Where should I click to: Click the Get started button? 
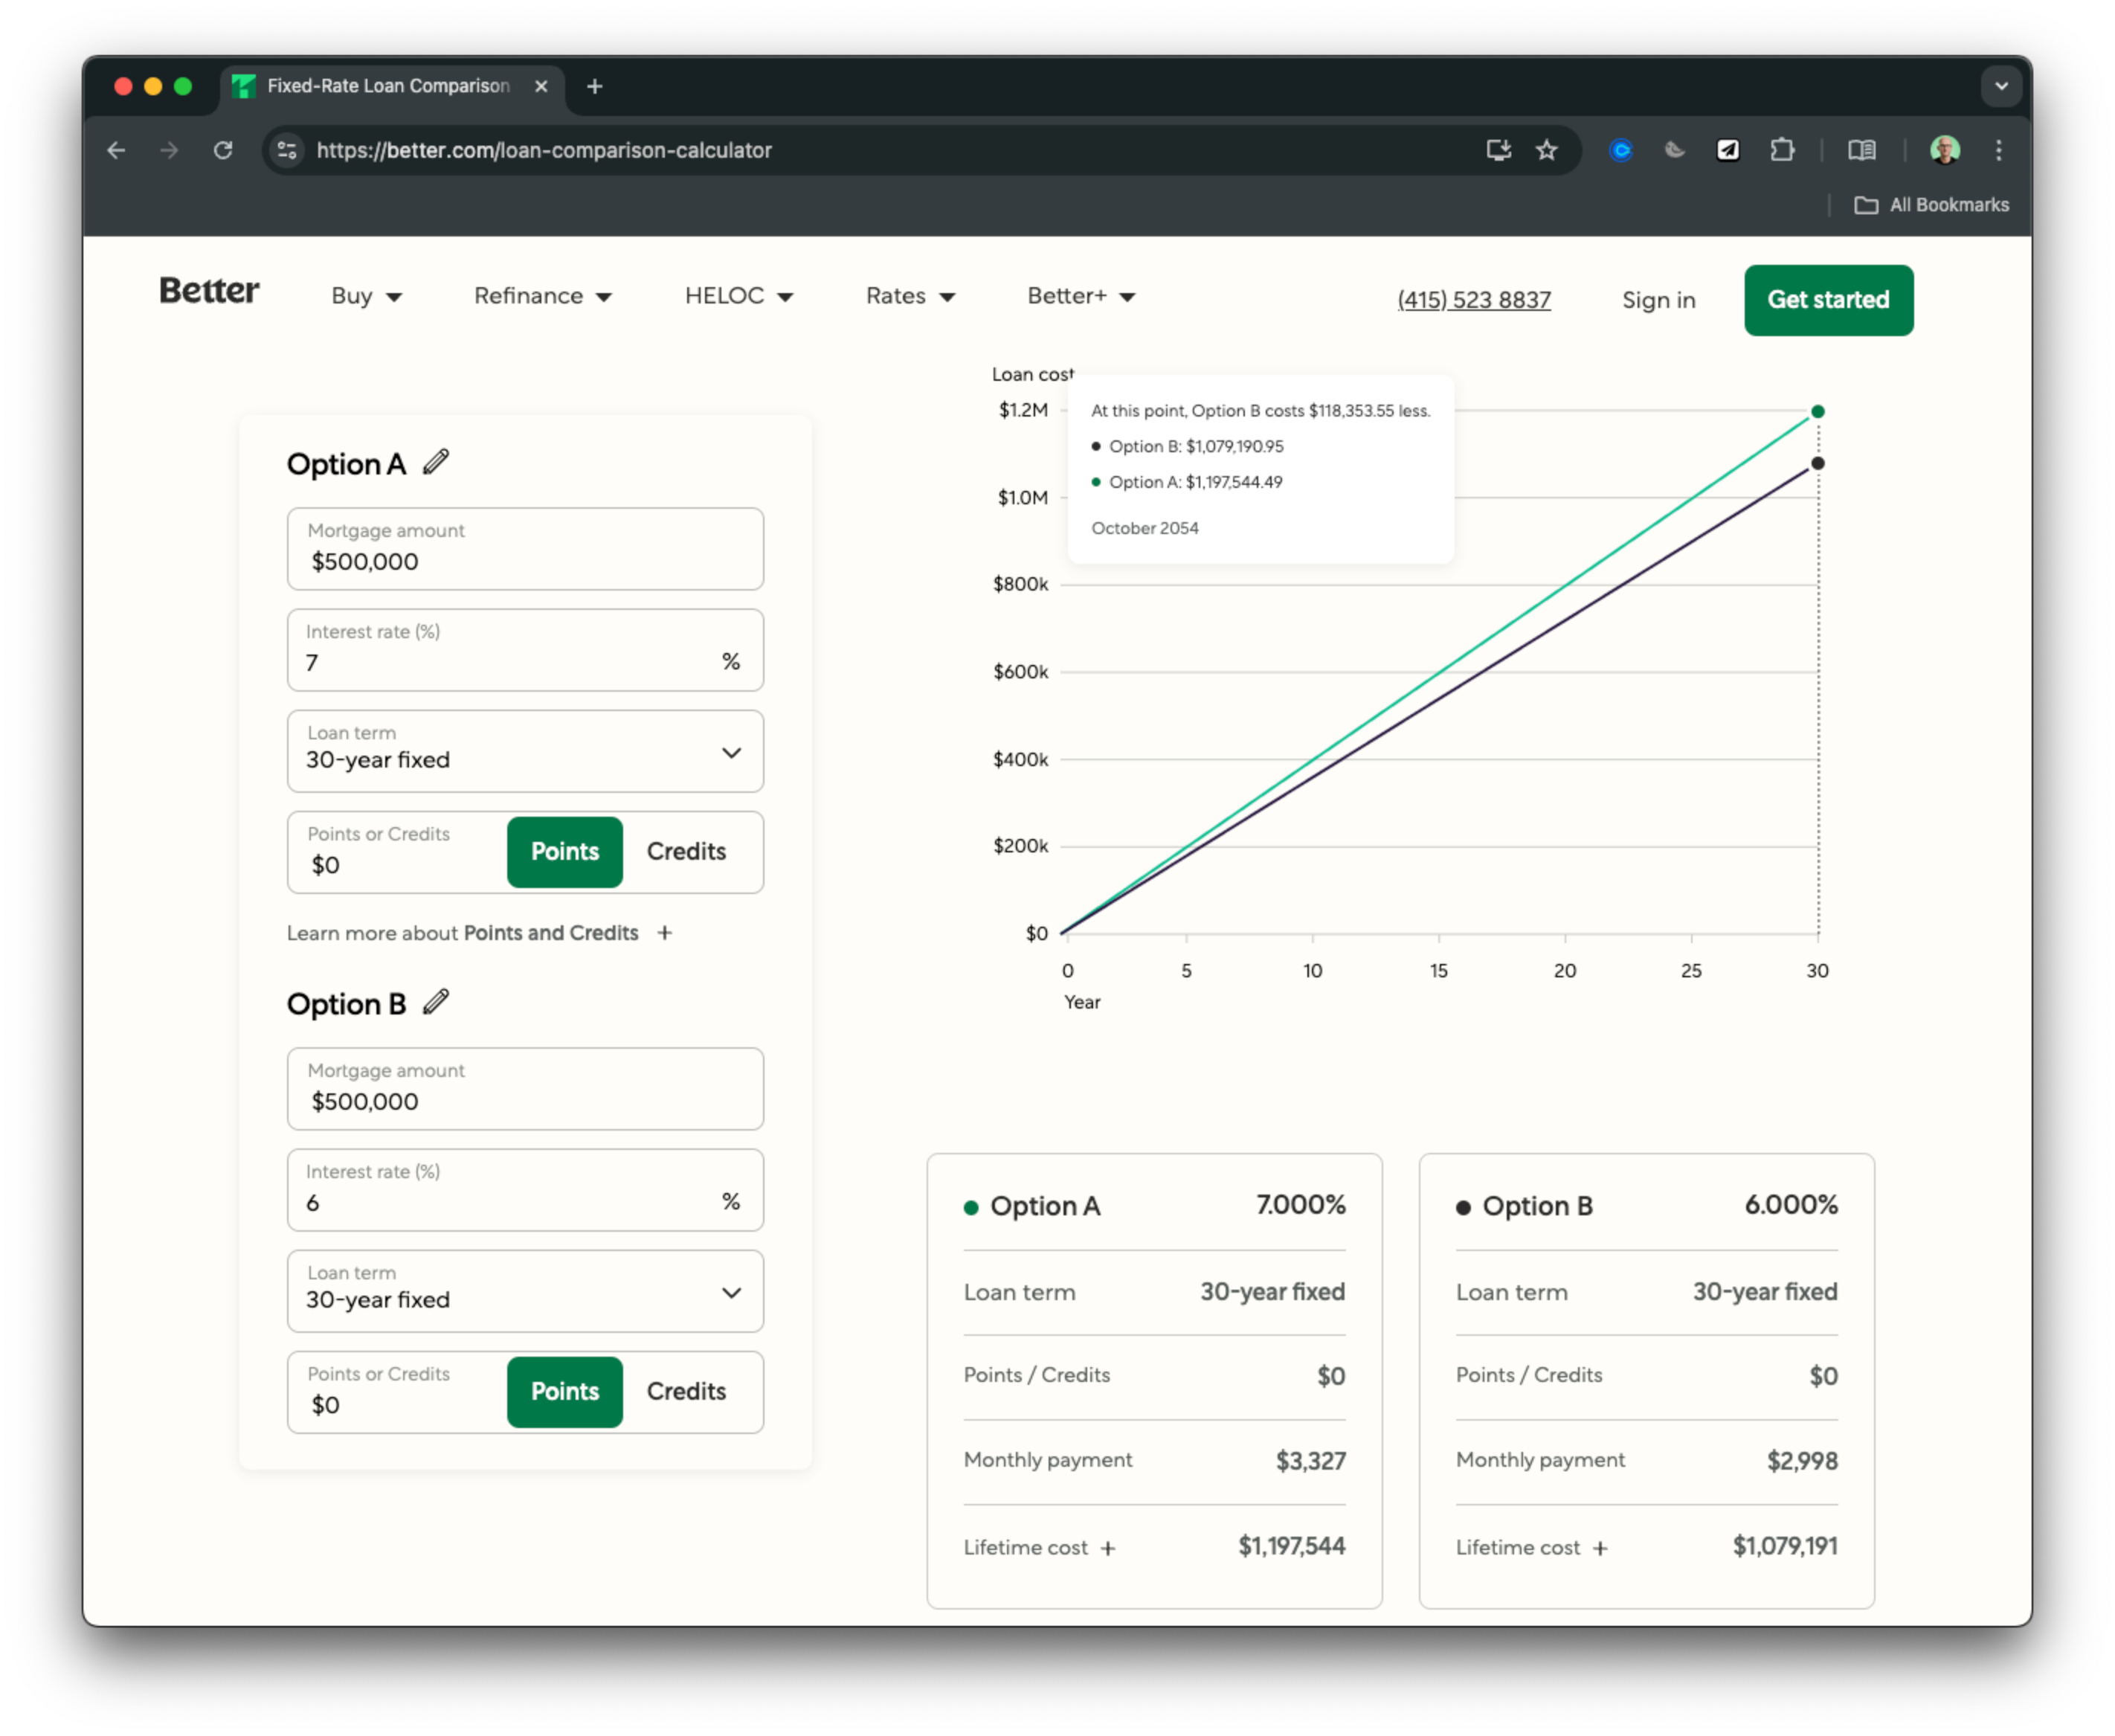click(1828, 300)
